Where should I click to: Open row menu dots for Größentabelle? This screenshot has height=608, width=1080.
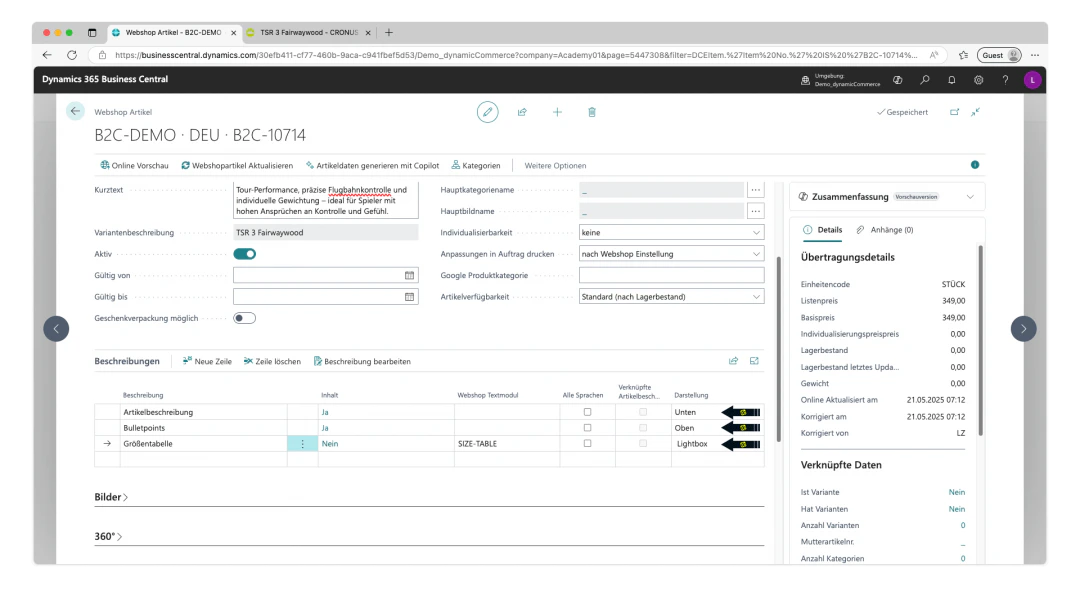(x=302, y=444)
